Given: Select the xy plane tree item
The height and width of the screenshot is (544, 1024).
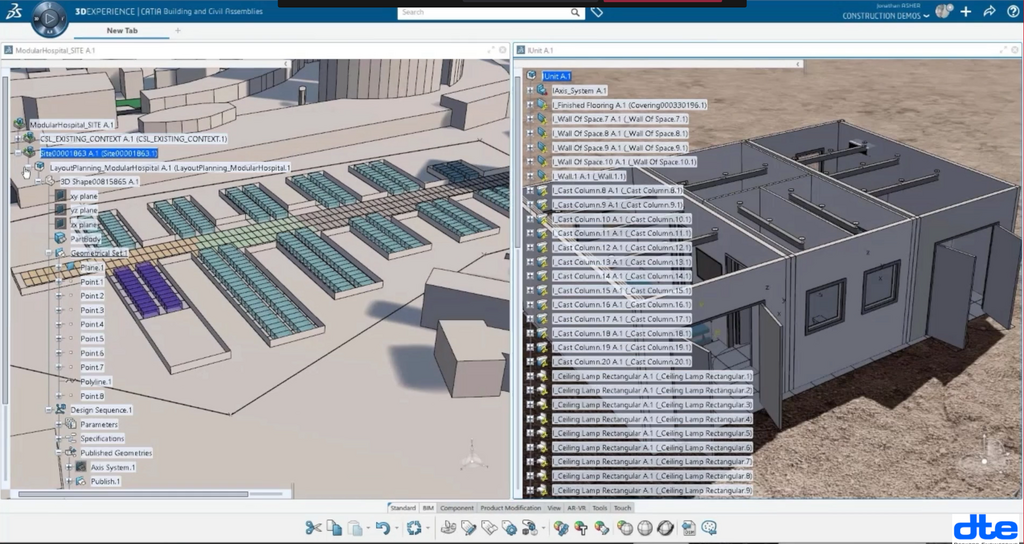Looking at the screenshot, I should [x=84, y=196].
